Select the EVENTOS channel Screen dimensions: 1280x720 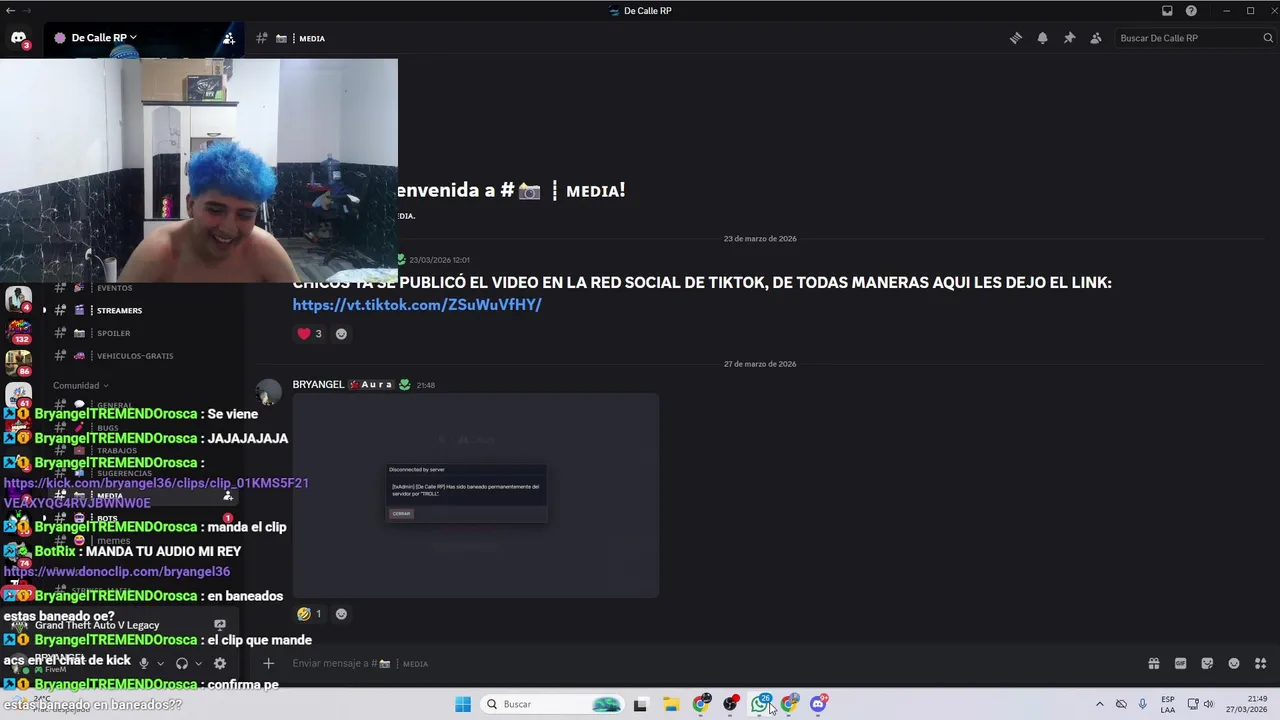click(114, 288)
